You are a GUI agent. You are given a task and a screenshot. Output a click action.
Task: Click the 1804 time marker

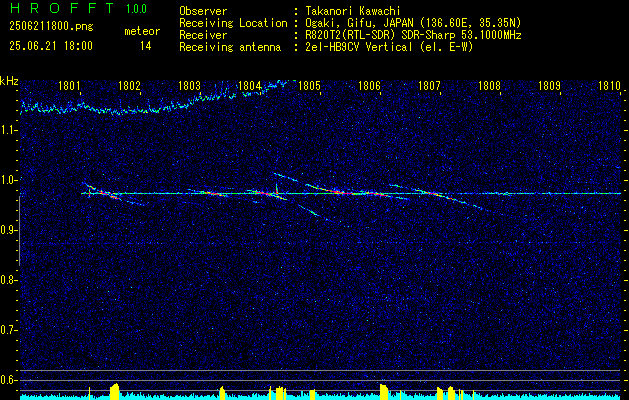click(x=249, y=86)
